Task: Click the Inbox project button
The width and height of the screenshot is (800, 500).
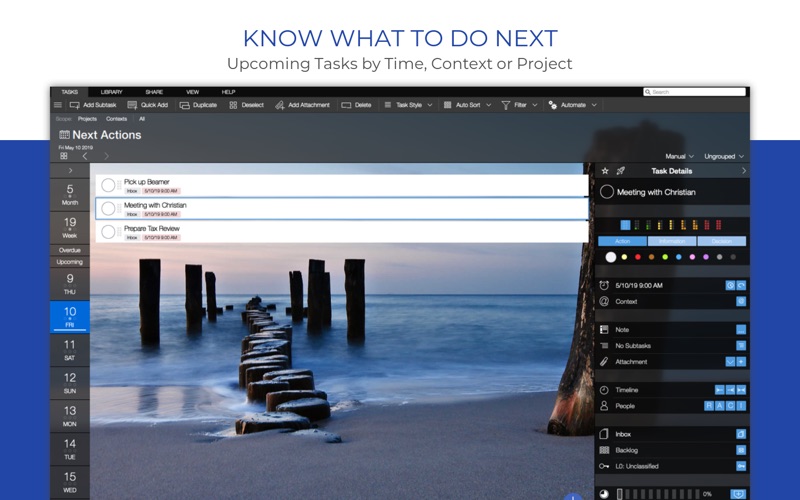Action: [741, 434]
